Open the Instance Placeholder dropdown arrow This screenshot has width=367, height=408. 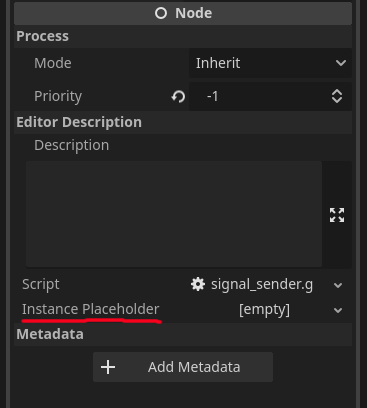pos(338,310)
